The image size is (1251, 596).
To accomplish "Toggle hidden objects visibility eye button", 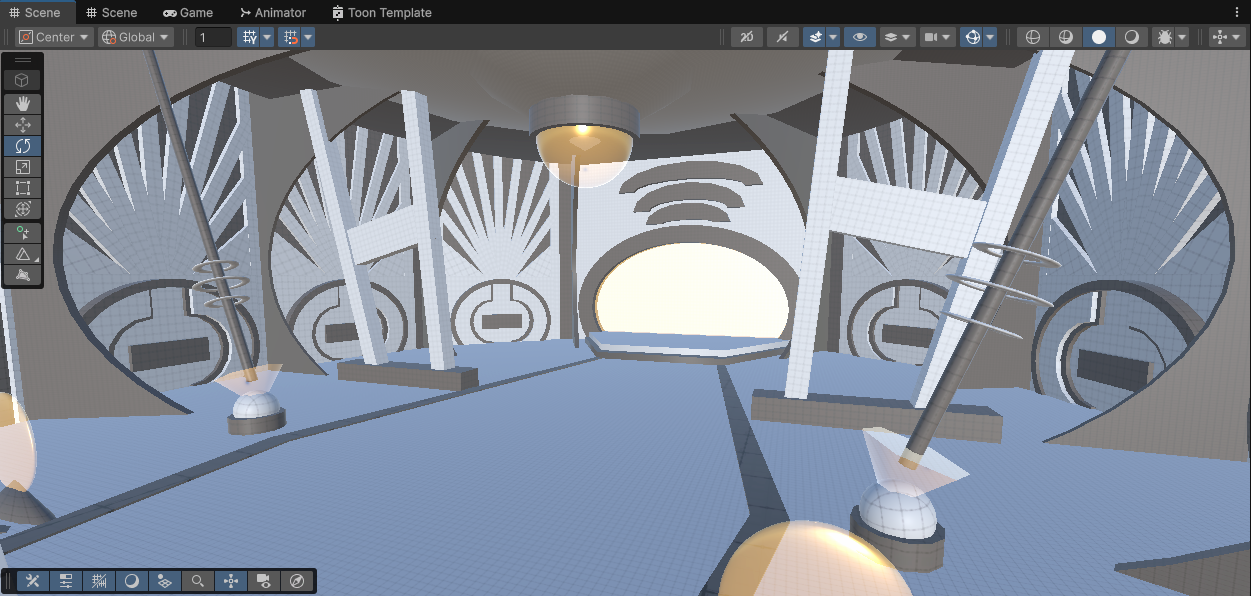I will (858, 37).
